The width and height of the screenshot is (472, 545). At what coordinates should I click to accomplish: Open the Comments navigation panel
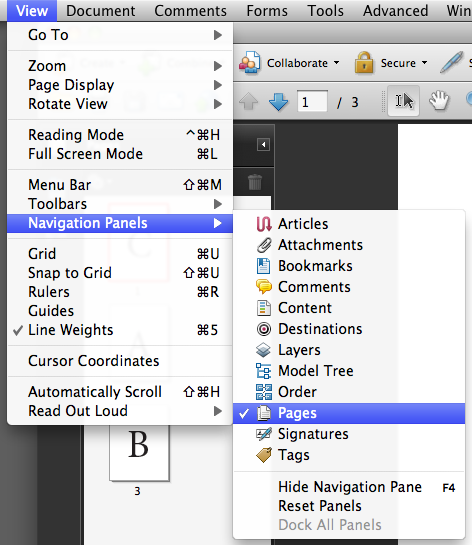pyautogui.click(x=349, y=287)
